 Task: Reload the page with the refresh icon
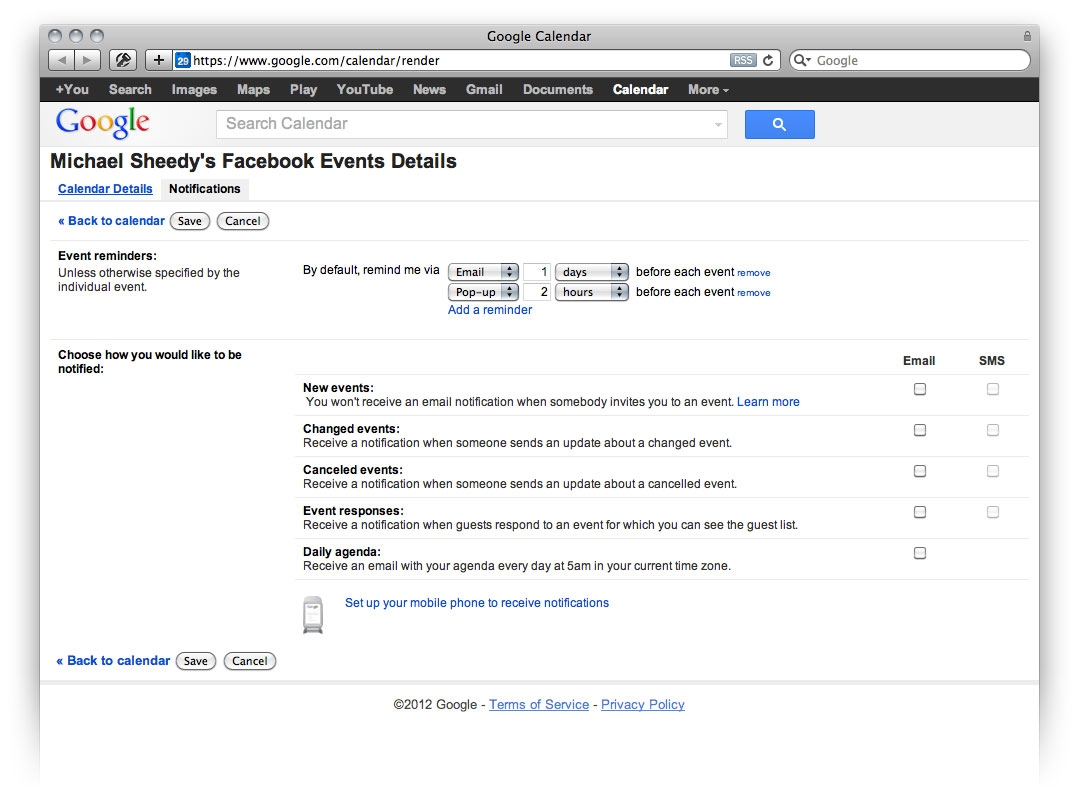[x=768, y=61]
